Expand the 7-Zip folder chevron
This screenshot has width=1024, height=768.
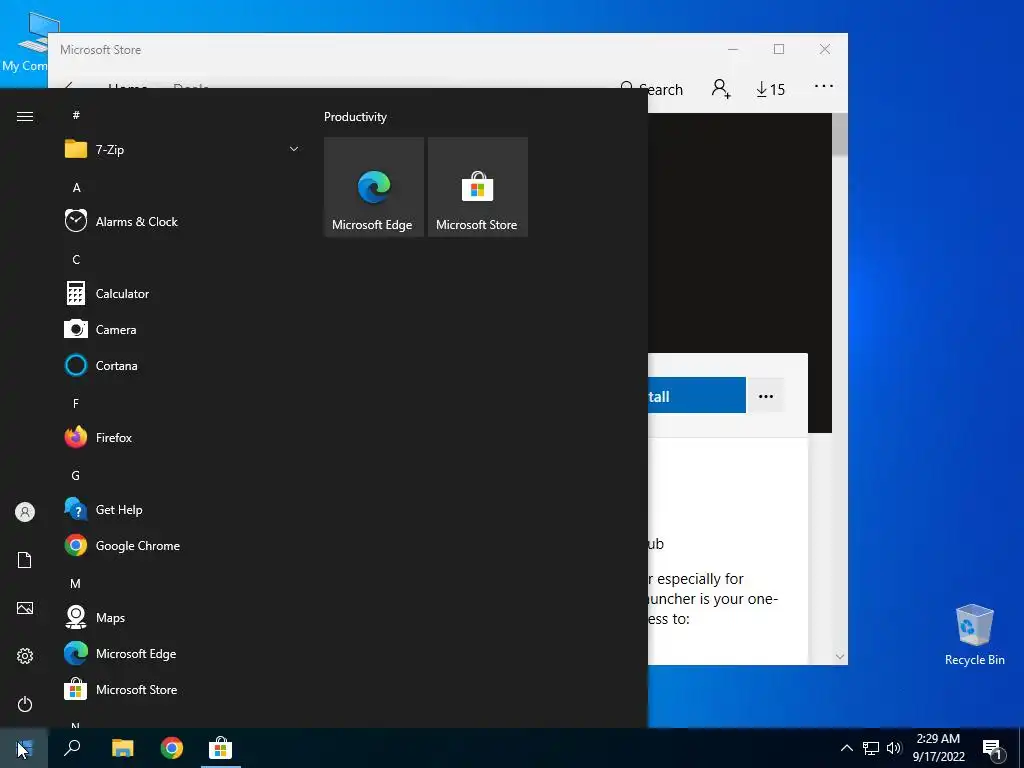coord(294,150)
